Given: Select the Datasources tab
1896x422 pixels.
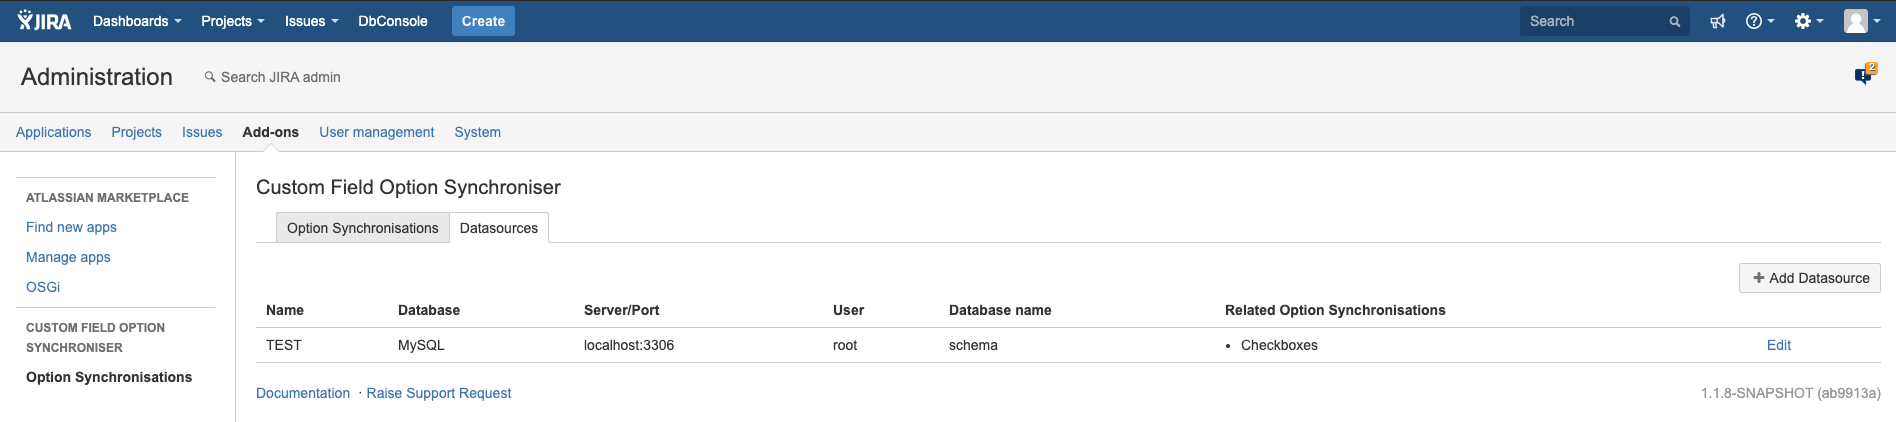Looking at the screenshot, I should click(498, 228).
